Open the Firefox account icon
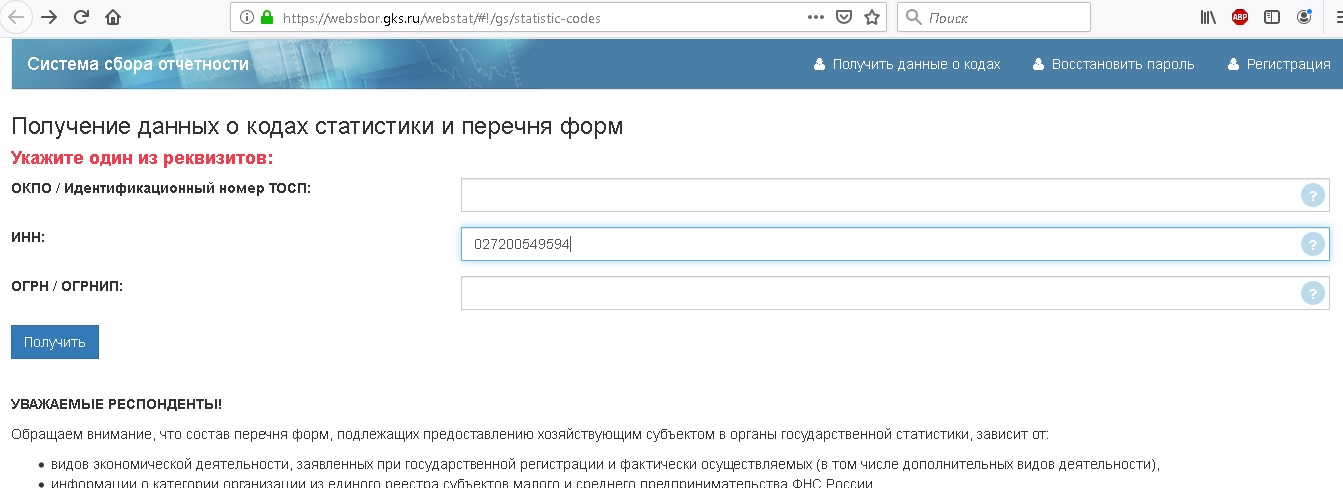 1304,17
